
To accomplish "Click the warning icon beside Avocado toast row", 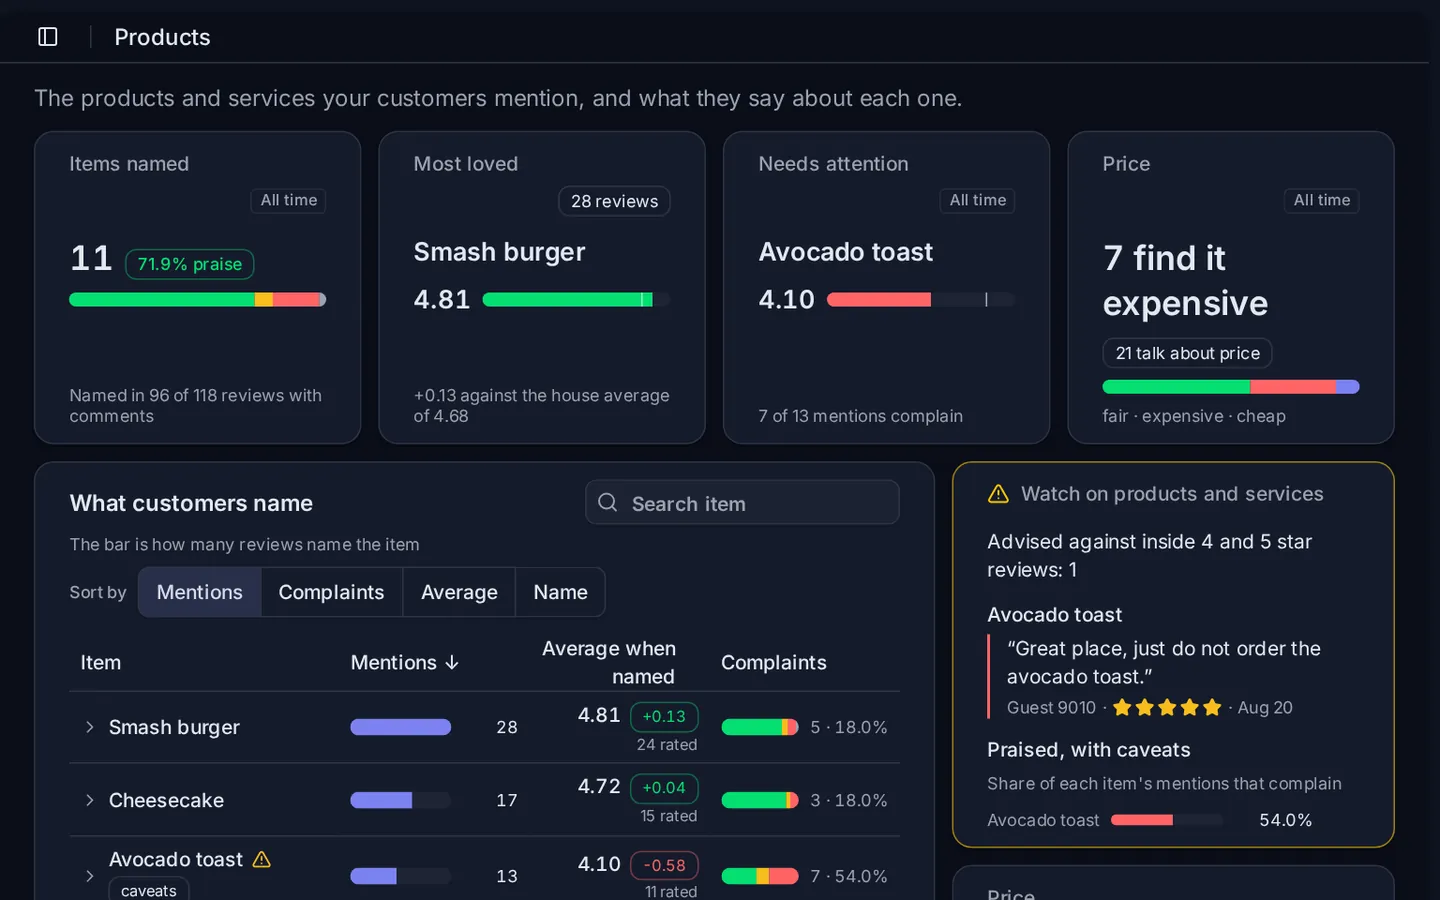I will pos(262,860).
